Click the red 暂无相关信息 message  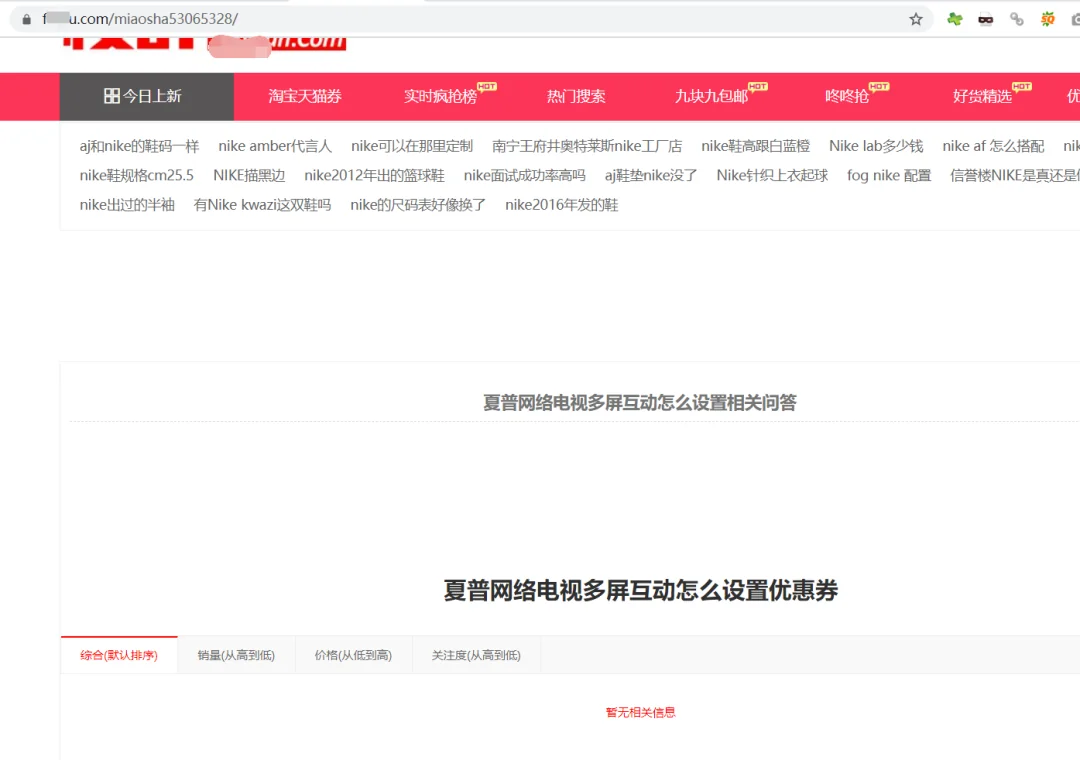click(641, 712)
